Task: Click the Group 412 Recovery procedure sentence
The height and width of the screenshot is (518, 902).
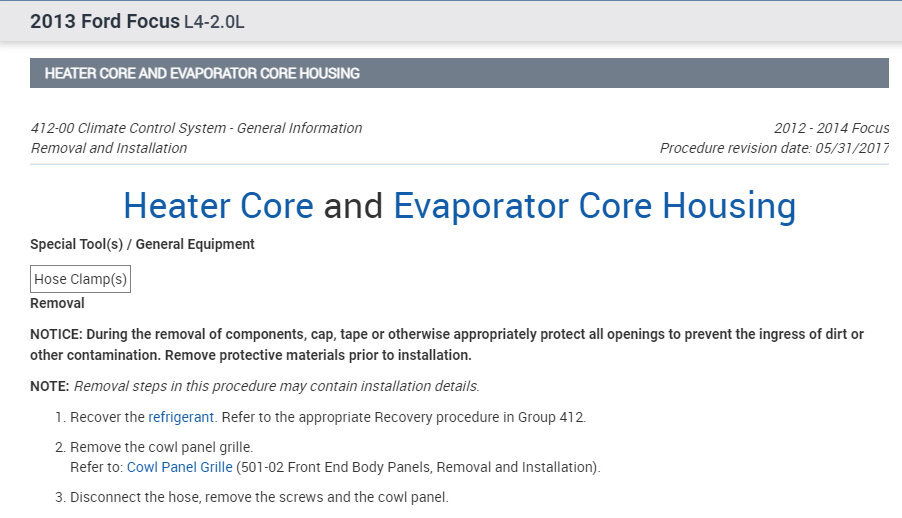Action: [402, 417]
